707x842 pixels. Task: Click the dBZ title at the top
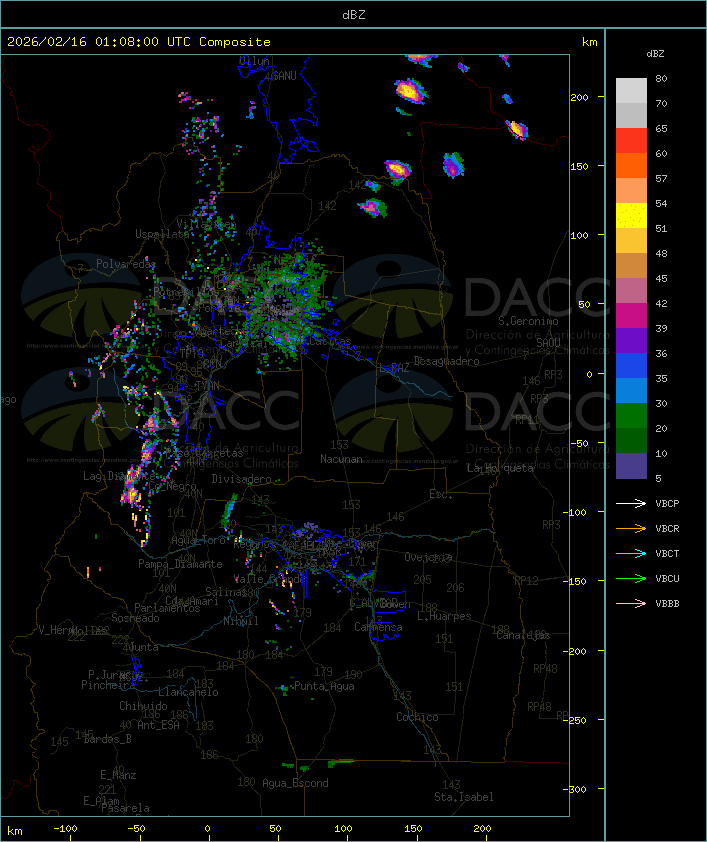(354, 15)
